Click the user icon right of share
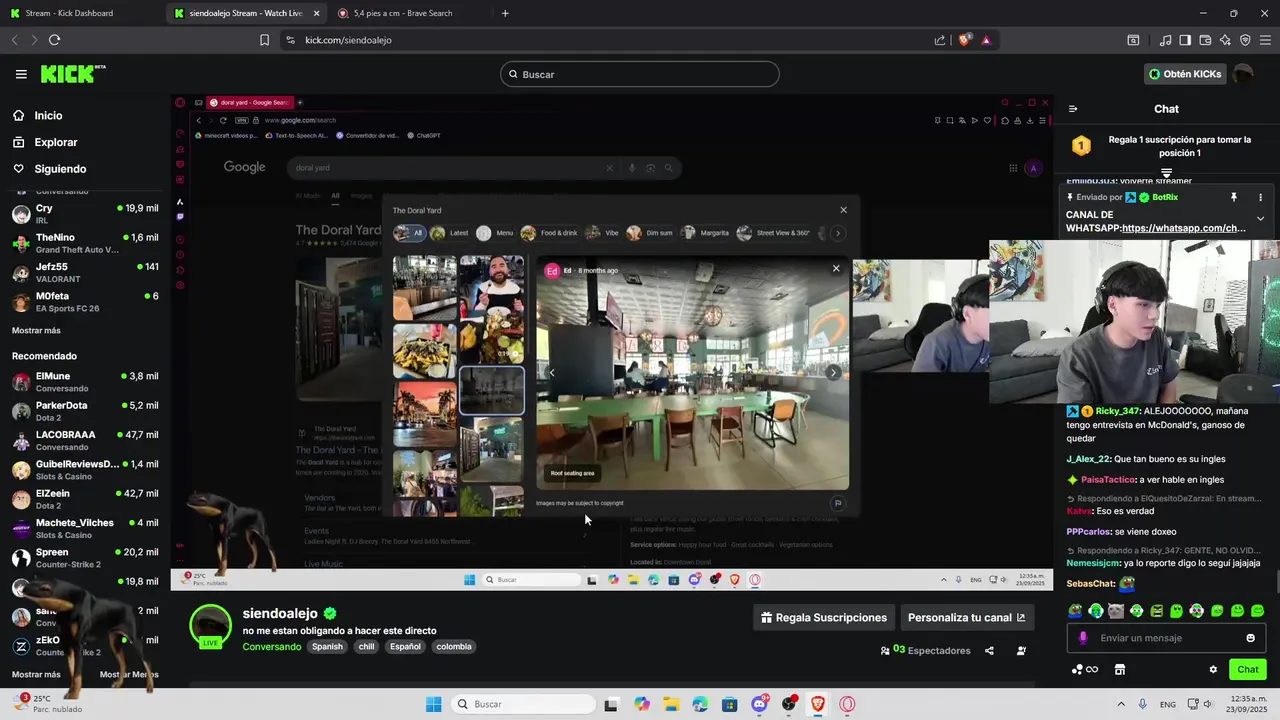 [1021, 651]
